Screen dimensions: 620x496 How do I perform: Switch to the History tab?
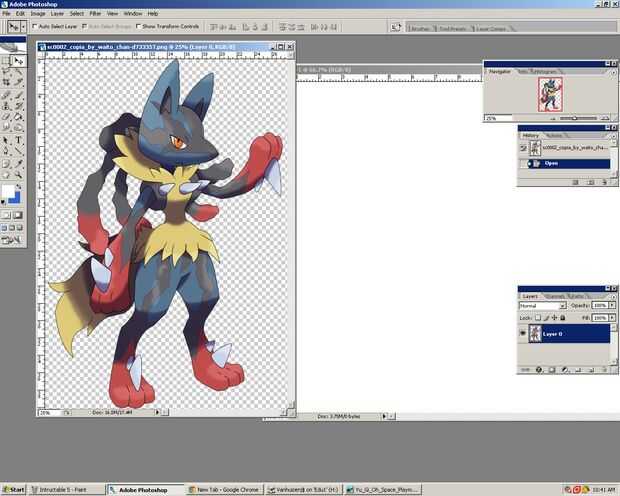pos(531,136)
